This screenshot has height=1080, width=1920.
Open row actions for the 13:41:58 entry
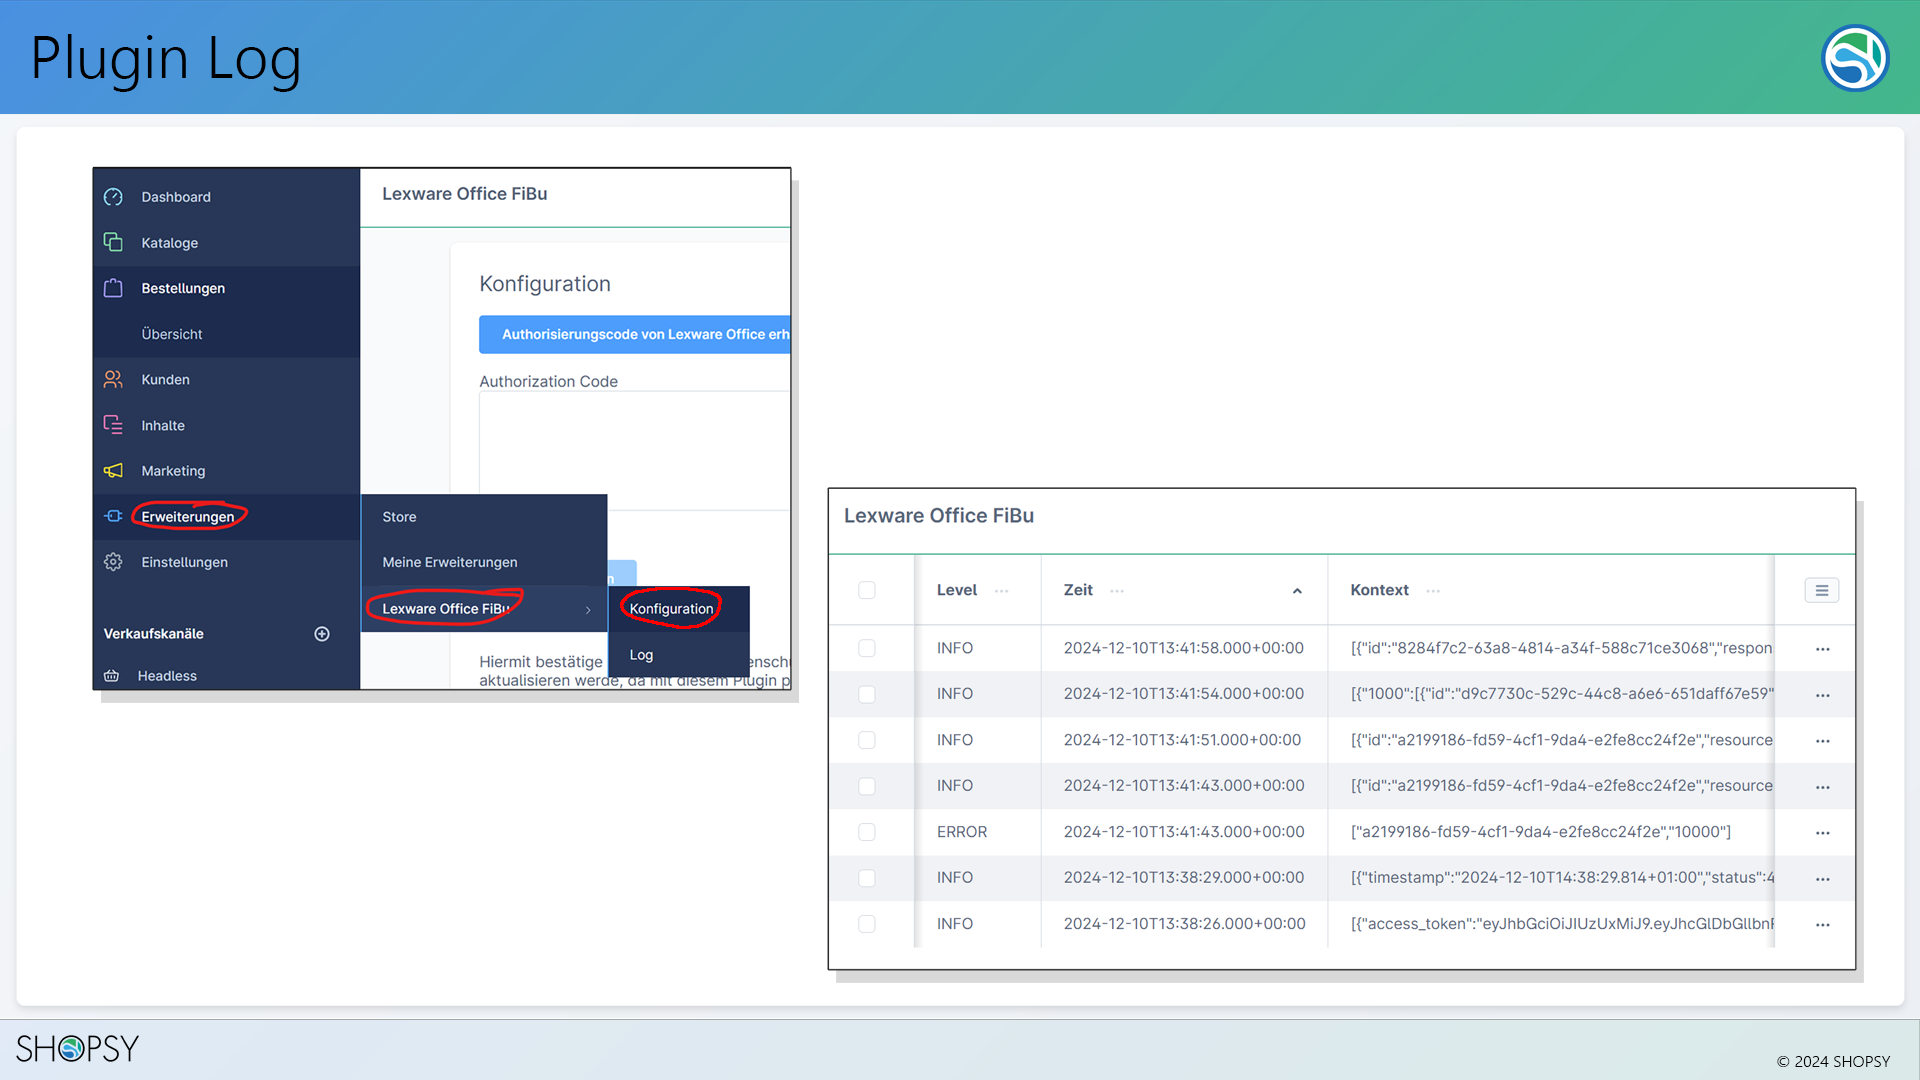tap(1823, 649)
